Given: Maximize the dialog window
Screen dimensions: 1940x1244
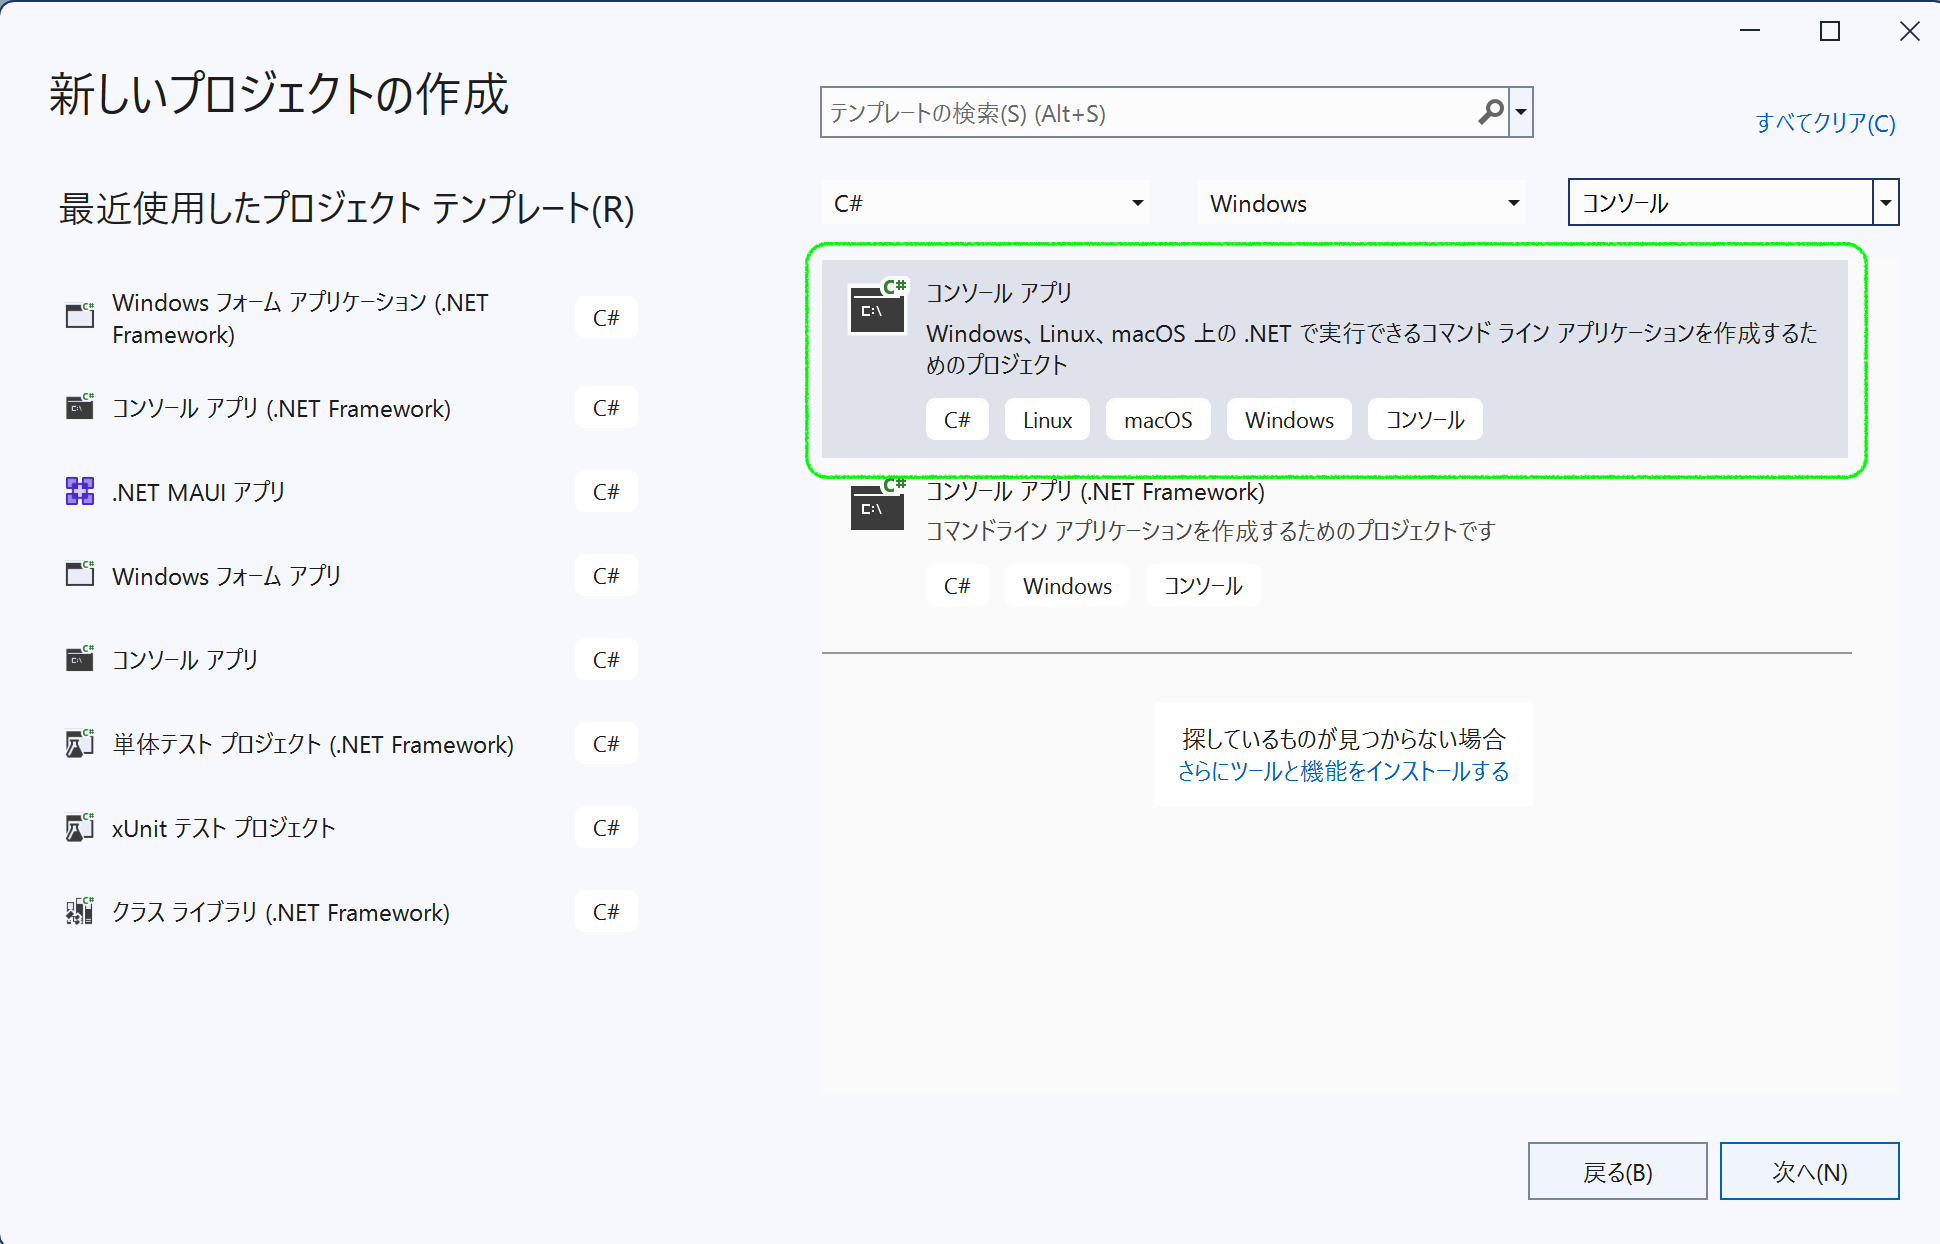Looking at the screenshot, I should [1829, 32].
